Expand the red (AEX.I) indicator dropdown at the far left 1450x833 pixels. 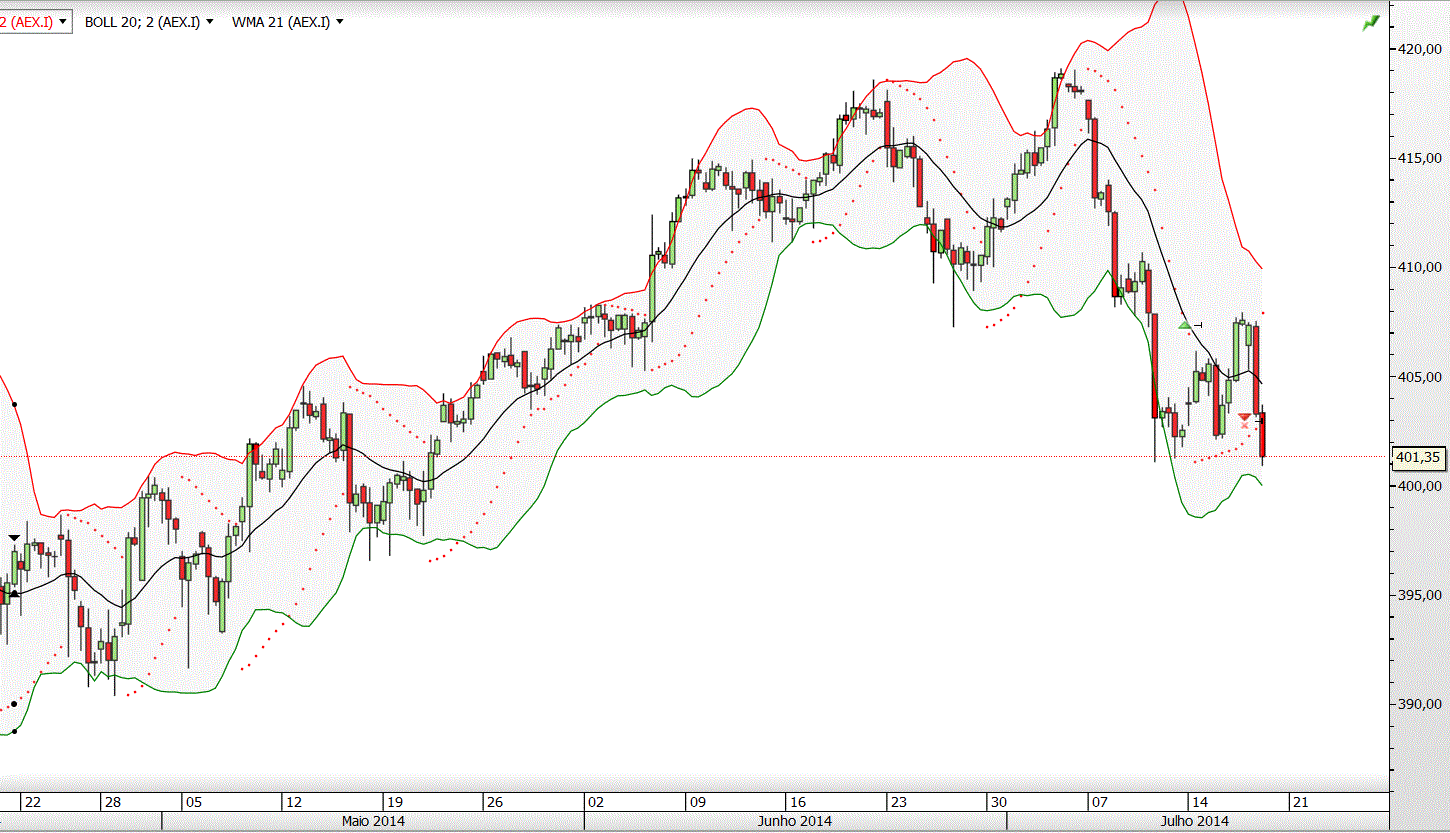click(36, 21)
